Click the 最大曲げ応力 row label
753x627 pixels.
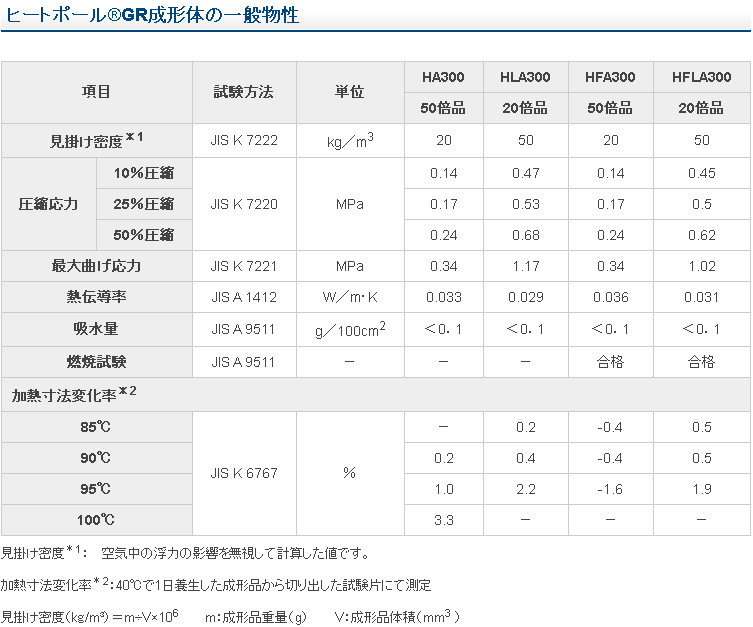(x=97, y=266)
